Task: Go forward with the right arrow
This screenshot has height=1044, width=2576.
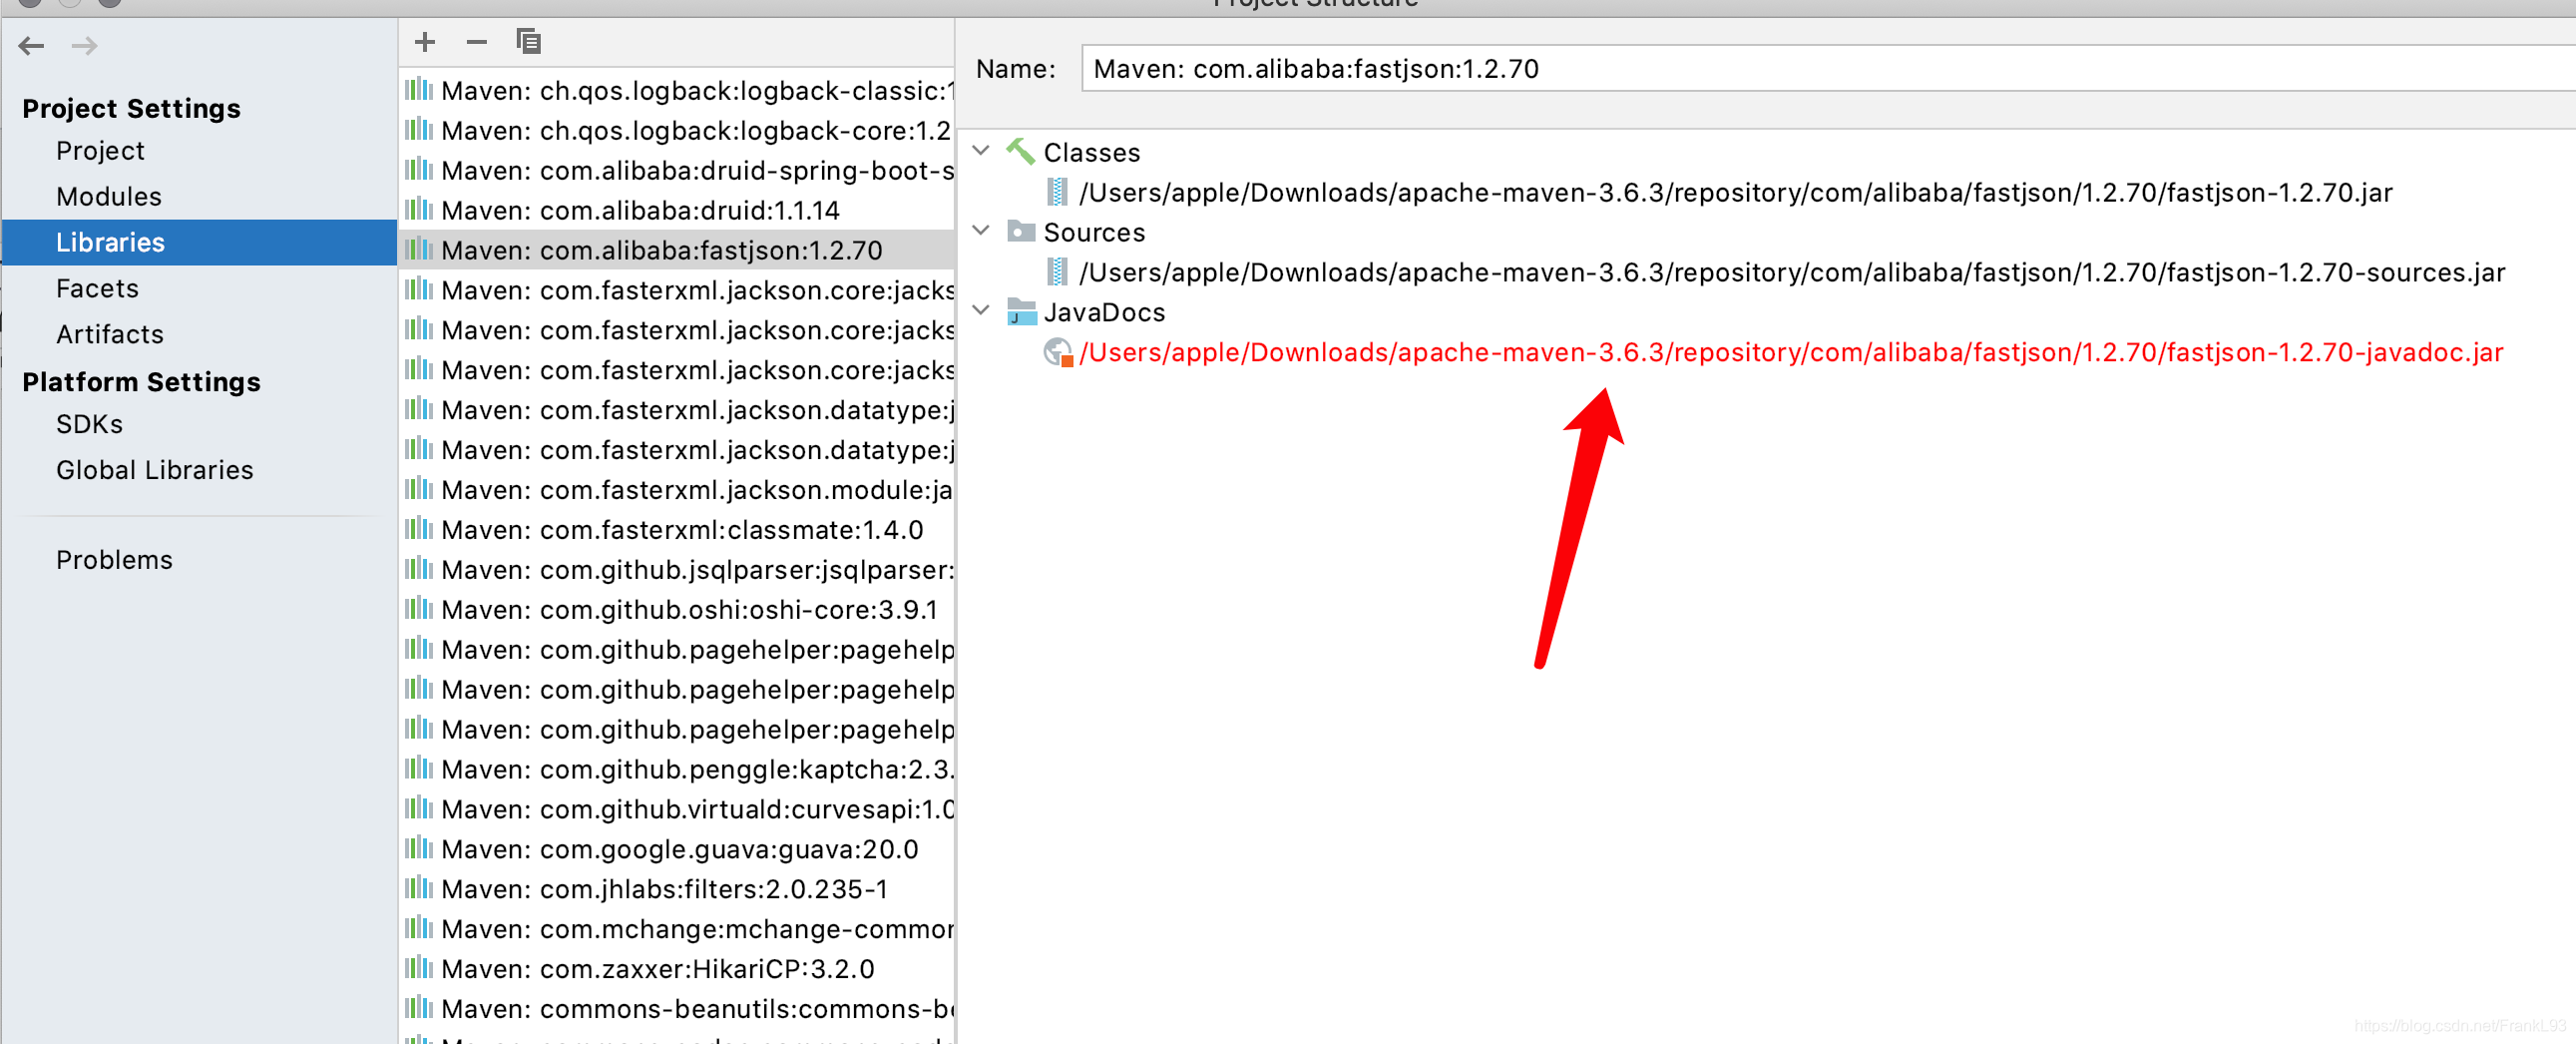Action: coord(85,46)
